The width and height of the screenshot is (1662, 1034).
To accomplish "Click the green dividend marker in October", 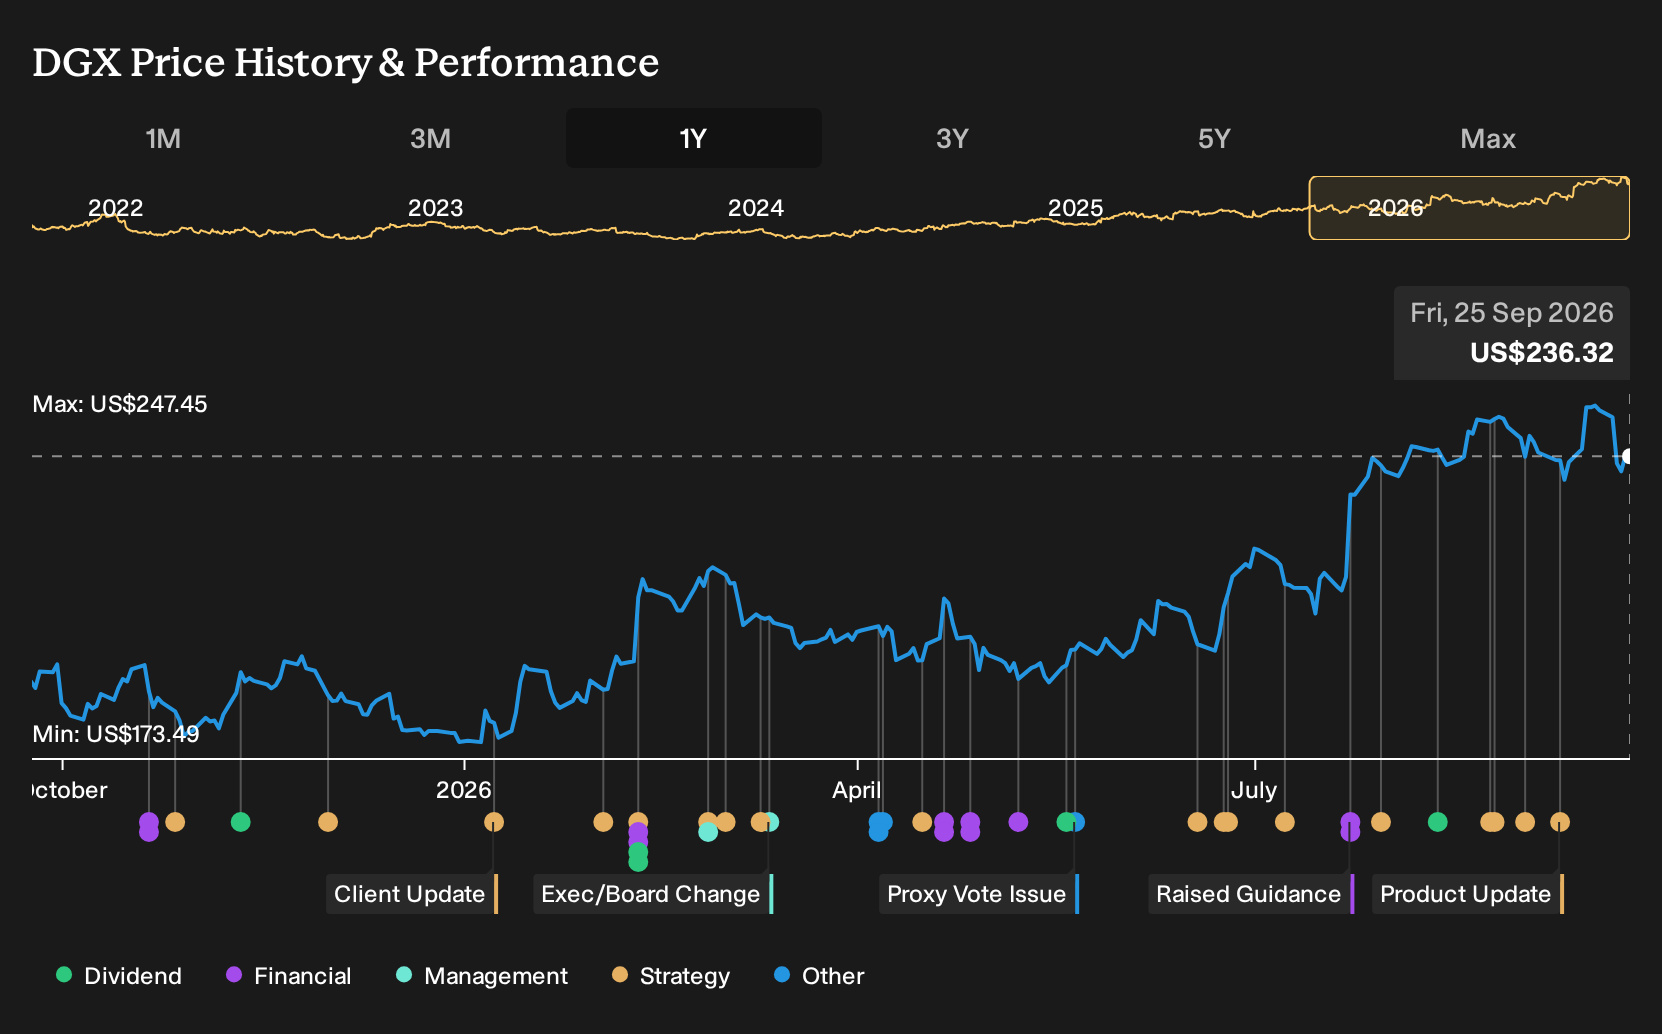I will [240, 822].
